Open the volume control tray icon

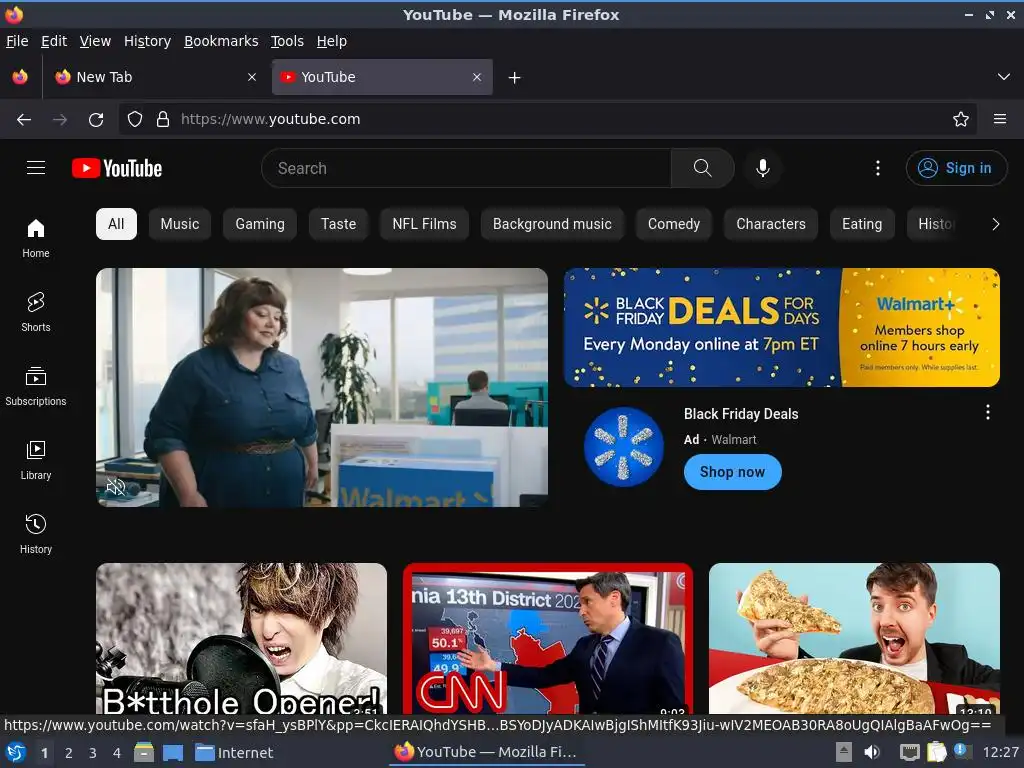click(x=872, y=752)
